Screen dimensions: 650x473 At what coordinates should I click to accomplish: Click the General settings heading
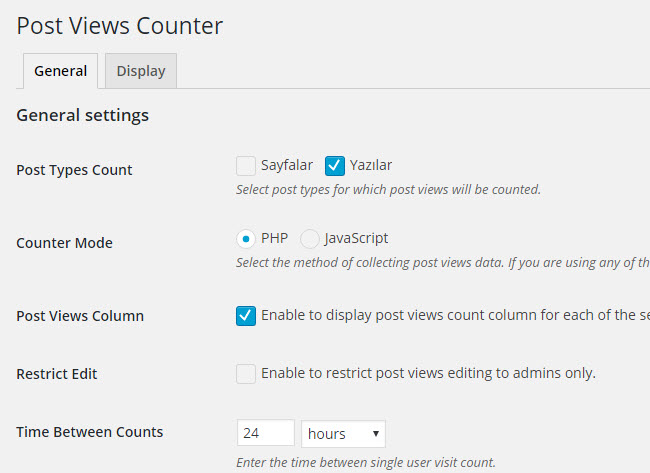pyautogui.click(x=82, y=115)
